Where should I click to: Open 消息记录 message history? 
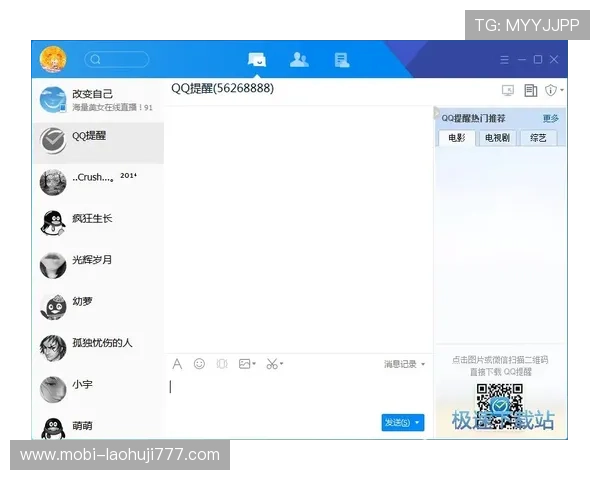400,364
